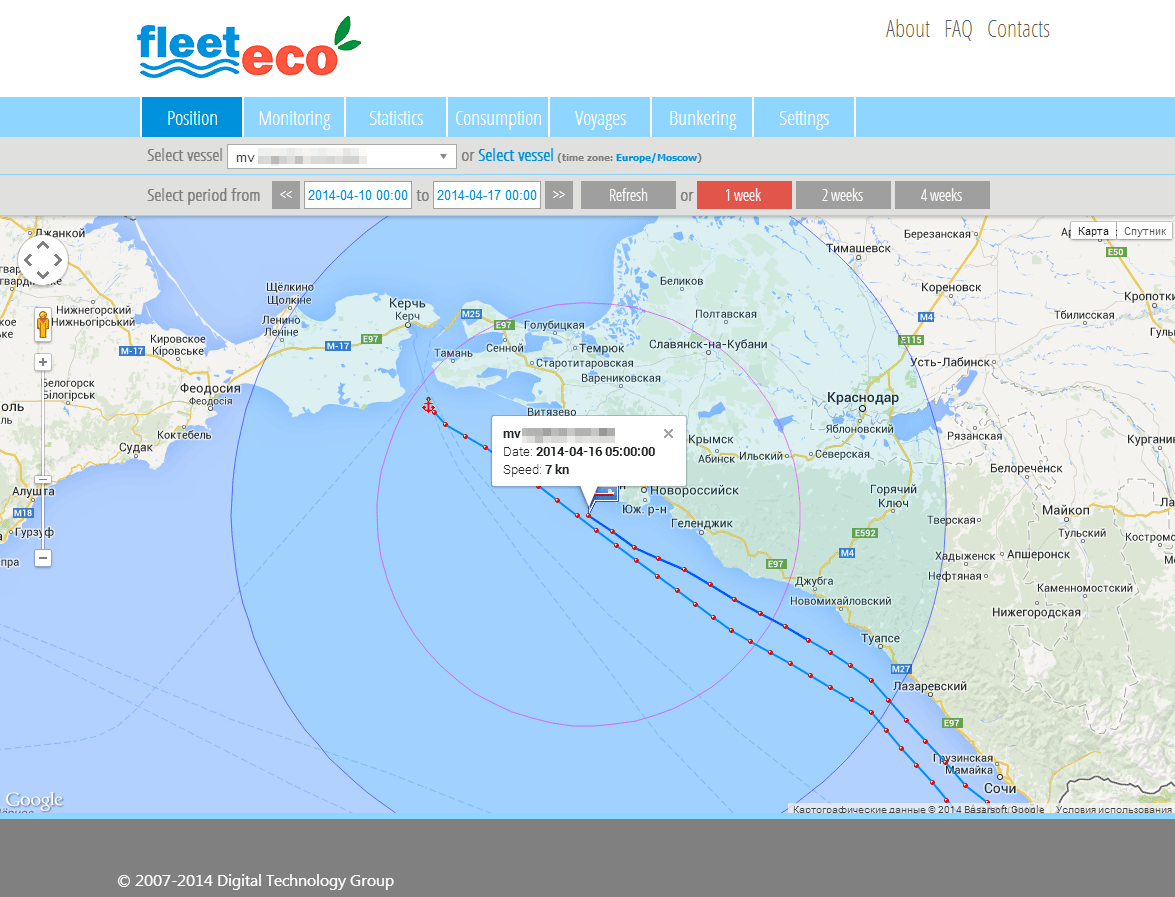Click the popup date '2014-04-16 05:00:00'
The image size is (1175, 897).
596,452
